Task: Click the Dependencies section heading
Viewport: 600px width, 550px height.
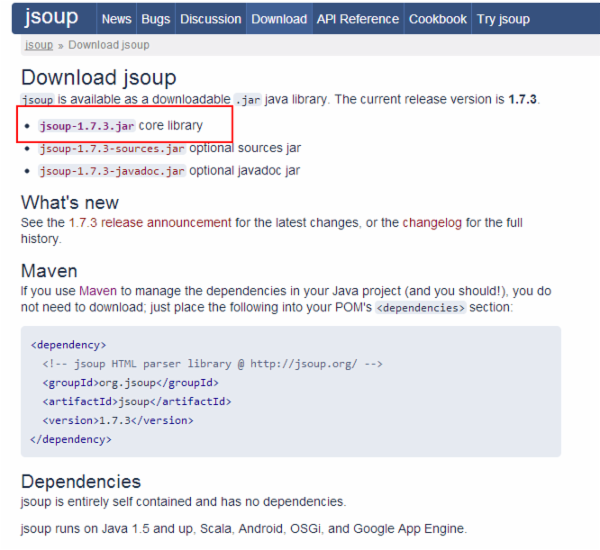Action: coord(81,481)
